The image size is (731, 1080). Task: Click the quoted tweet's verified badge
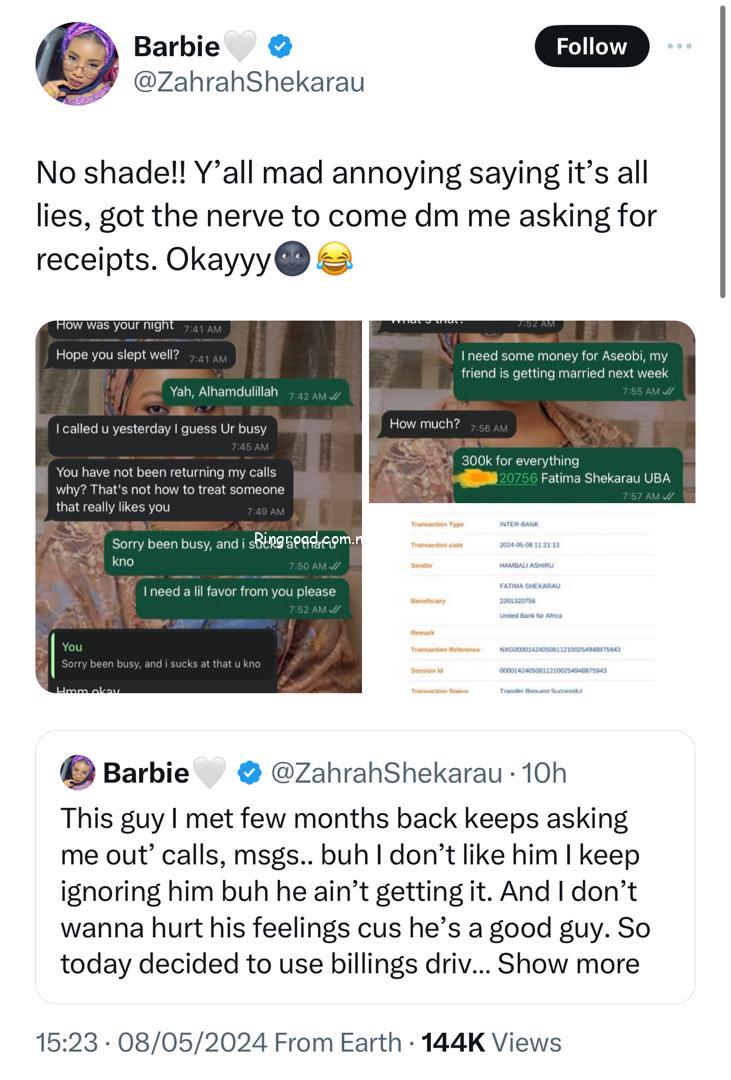[248, 772]
